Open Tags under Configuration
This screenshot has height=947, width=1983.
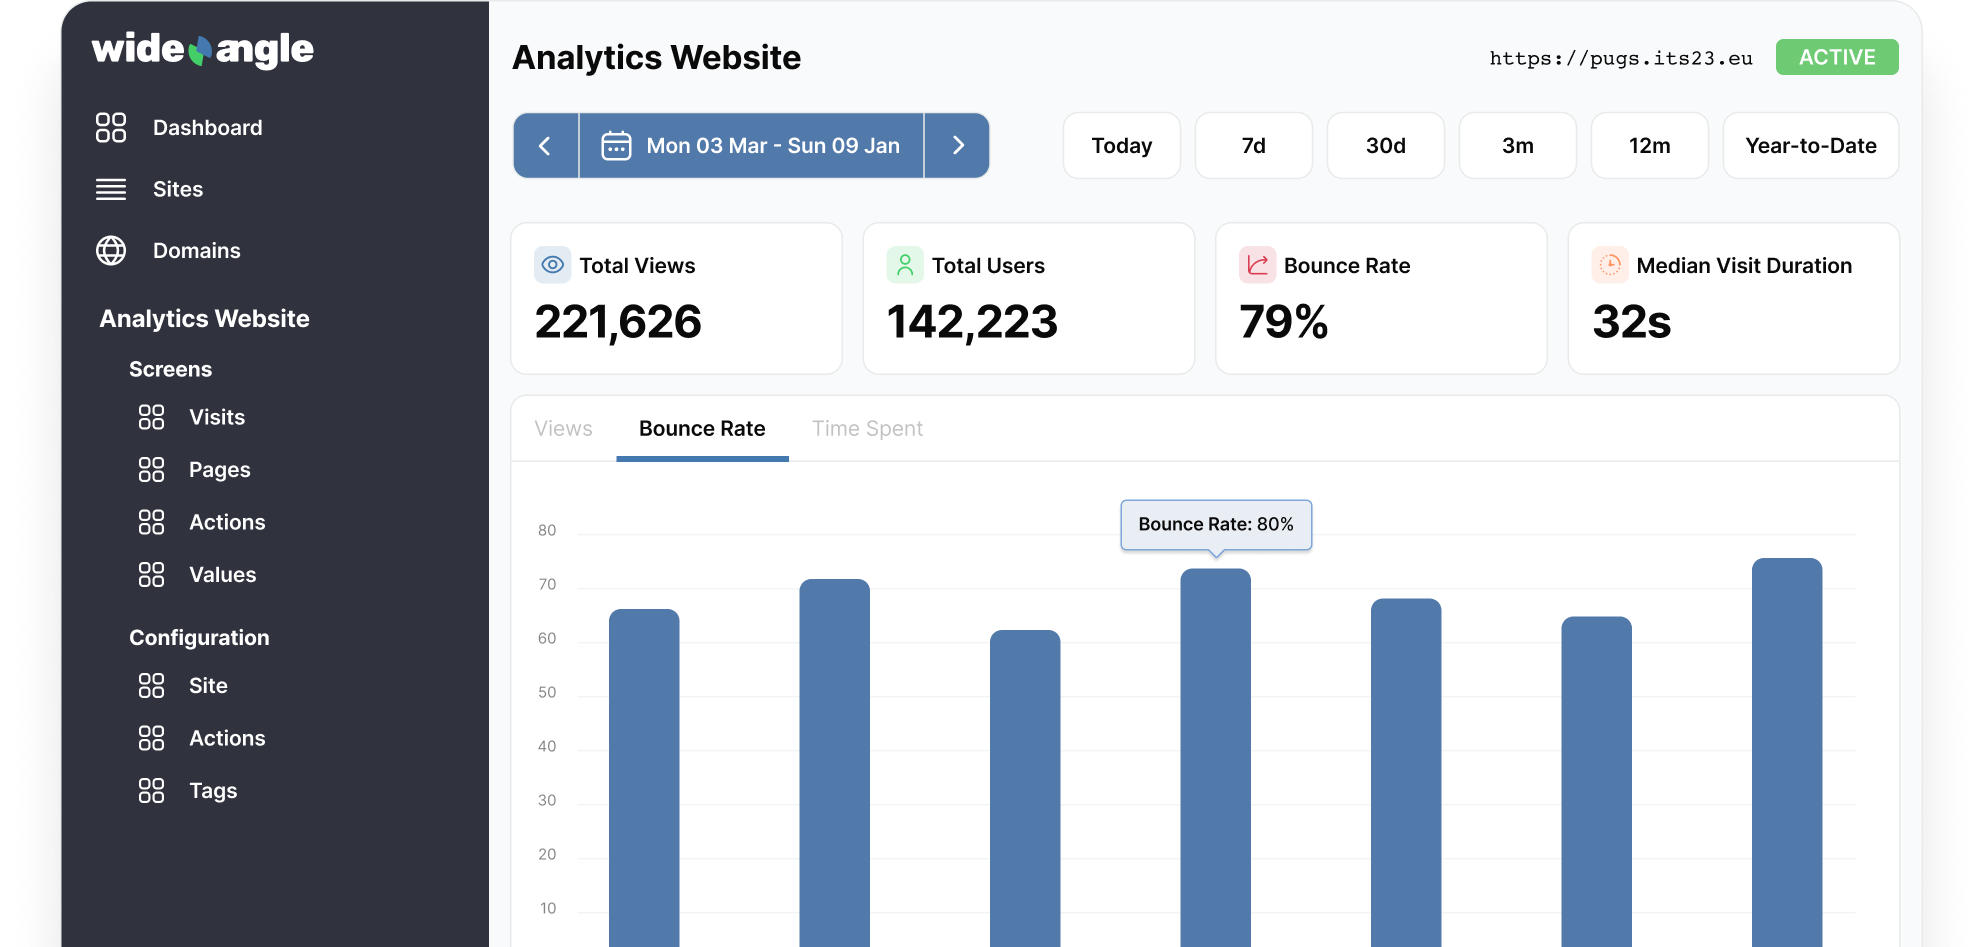click(x=213, y=791)
